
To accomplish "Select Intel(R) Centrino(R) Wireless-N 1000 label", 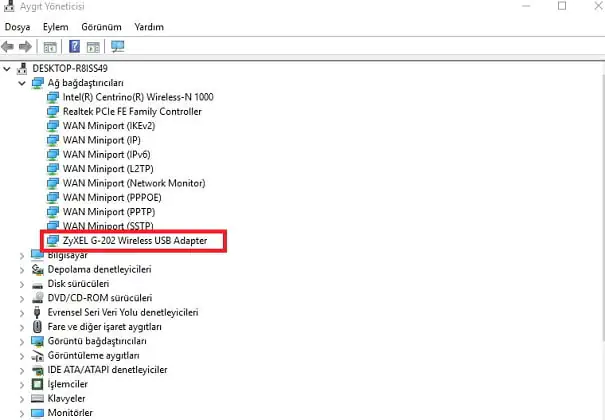I will coord(138,97).
